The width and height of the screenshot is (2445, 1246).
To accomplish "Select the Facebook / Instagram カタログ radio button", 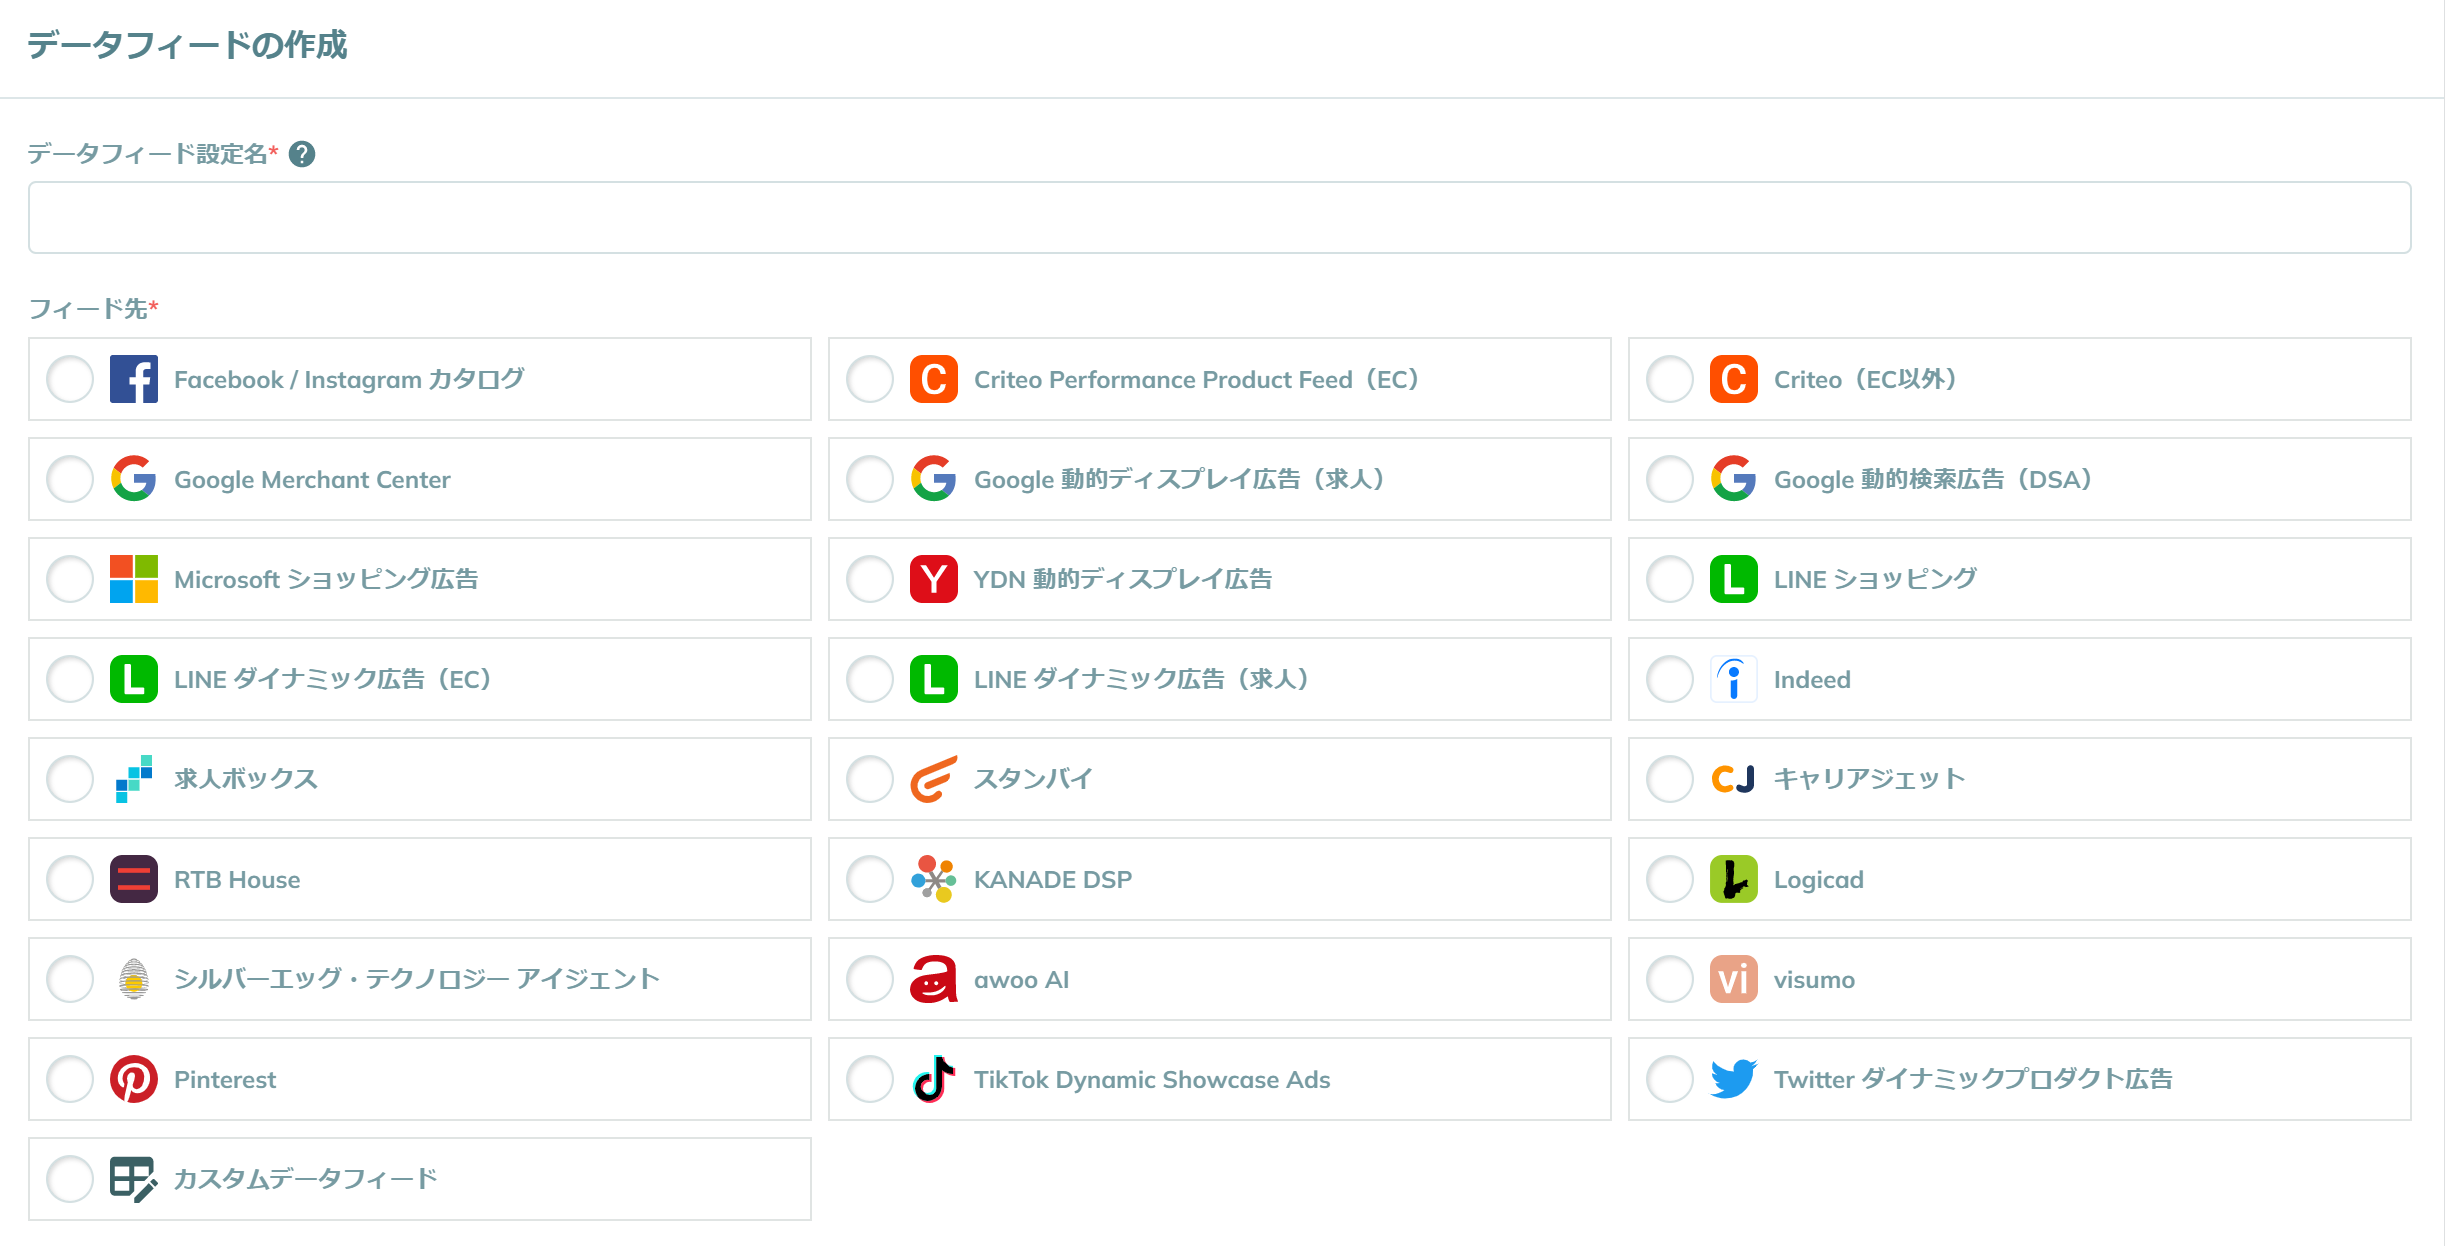I will point(70,379).
